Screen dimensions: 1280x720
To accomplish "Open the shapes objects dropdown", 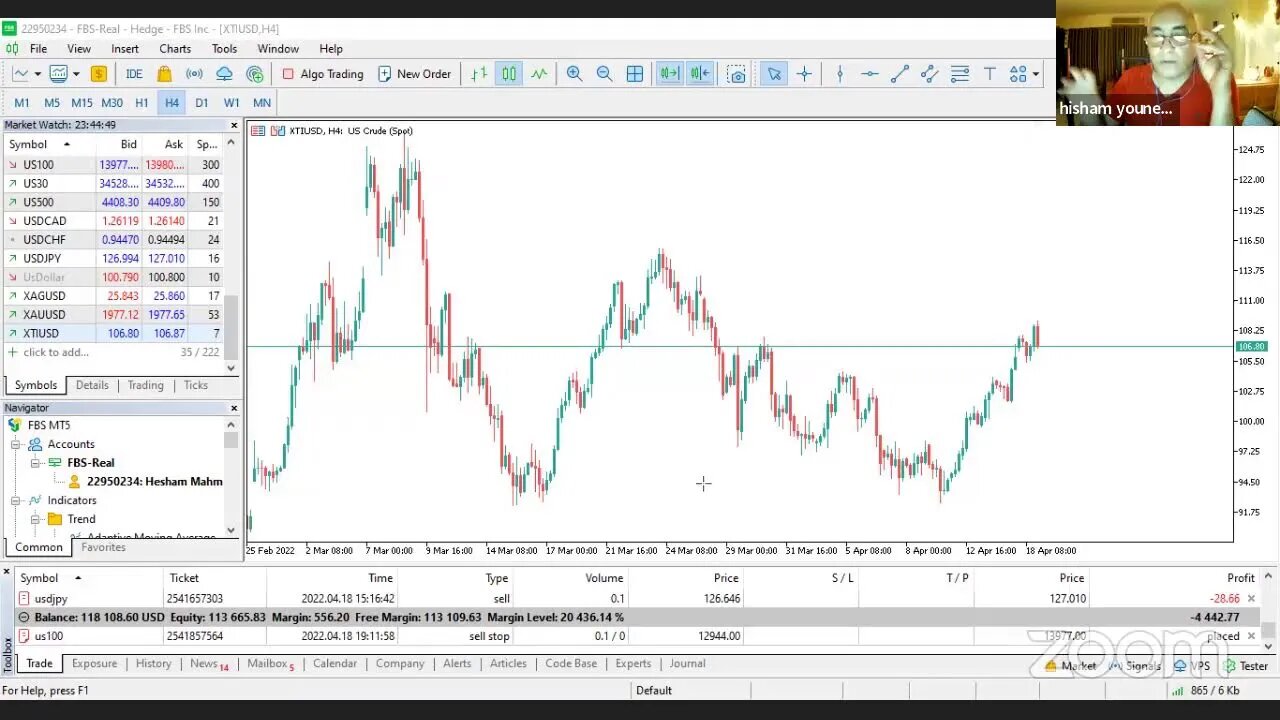I will (1036, 74).
